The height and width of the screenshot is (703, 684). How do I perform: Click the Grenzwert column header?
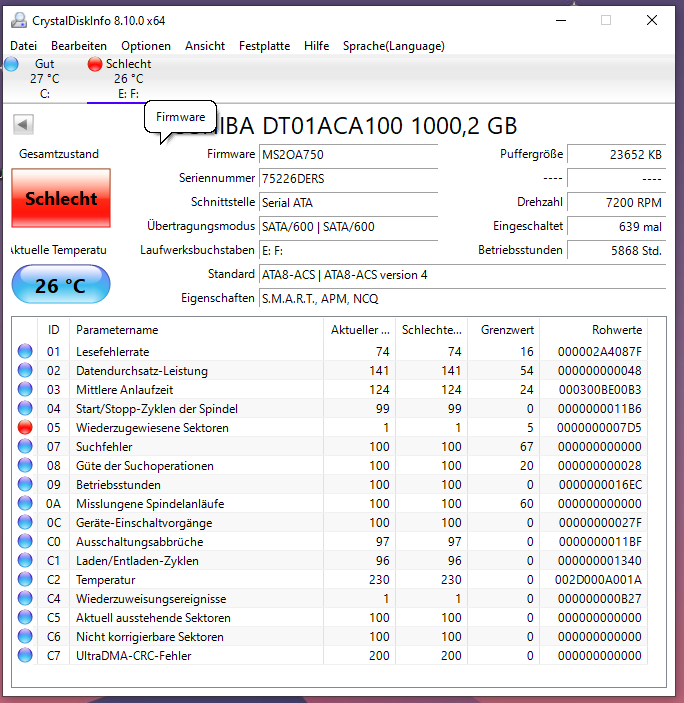pyautogui.click(x=503, y=330)
